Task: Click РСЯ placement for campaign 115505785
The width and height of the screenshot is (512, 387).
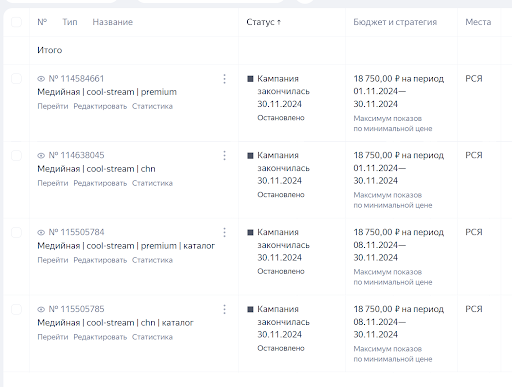Action: (474, 309)
